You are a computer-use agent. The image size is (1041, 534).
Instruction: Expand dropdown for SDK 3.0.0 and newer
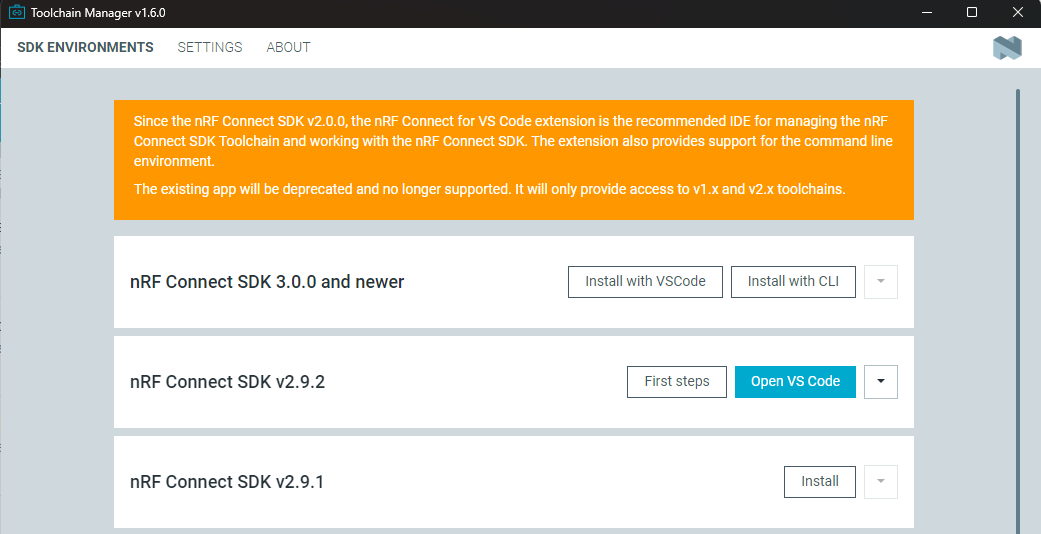point(881,282)
